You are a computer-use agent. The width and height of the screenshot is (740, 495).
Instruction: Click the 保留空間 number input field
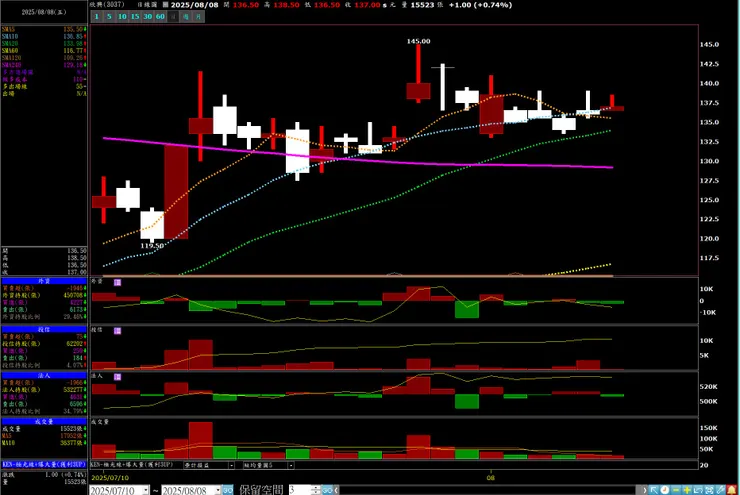[x=300, y=490]
